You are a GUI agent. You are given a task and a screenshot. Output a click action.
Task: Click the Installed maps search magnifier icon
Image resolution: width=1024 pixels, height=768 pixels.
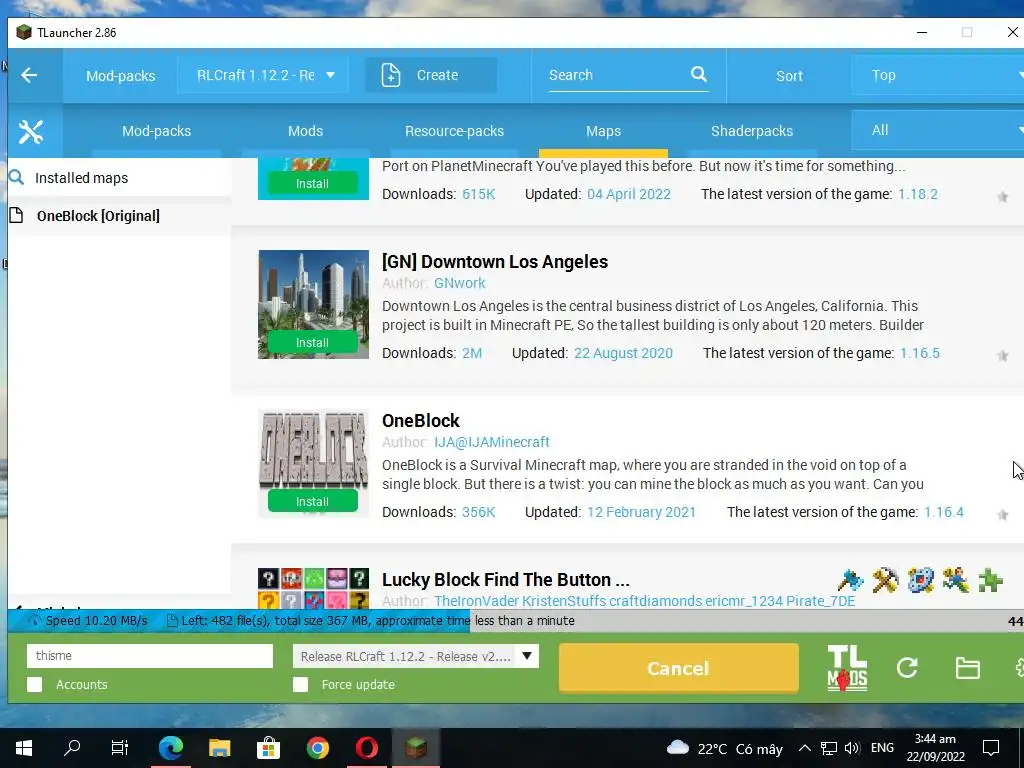[x=16, y=178]
